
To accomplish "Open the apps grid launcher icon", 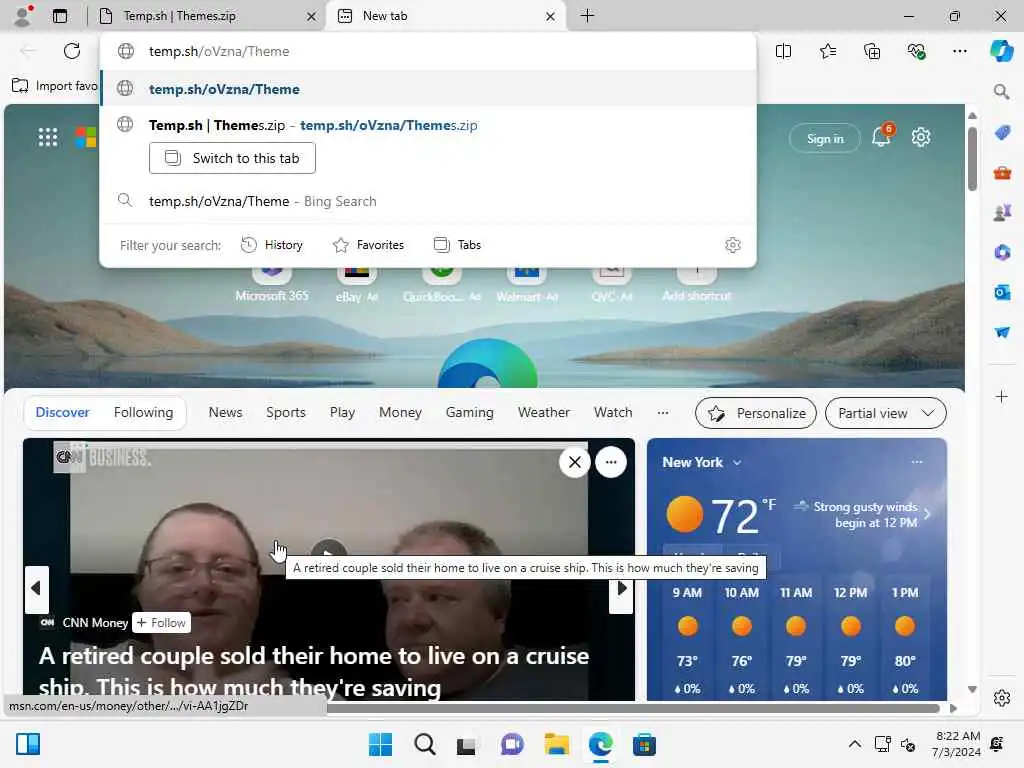I will [48, 137].
